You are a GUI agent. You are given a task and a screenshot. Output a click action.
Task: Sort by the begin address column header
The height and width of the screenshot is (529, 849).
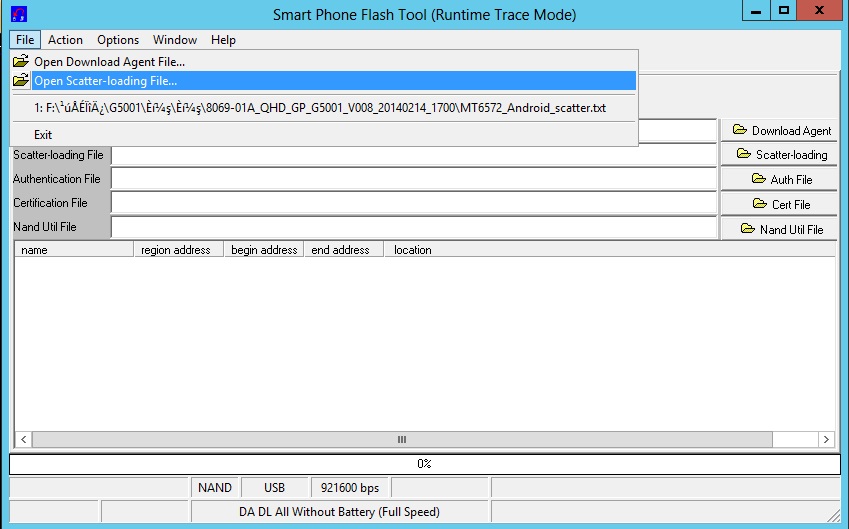(264, 250)
